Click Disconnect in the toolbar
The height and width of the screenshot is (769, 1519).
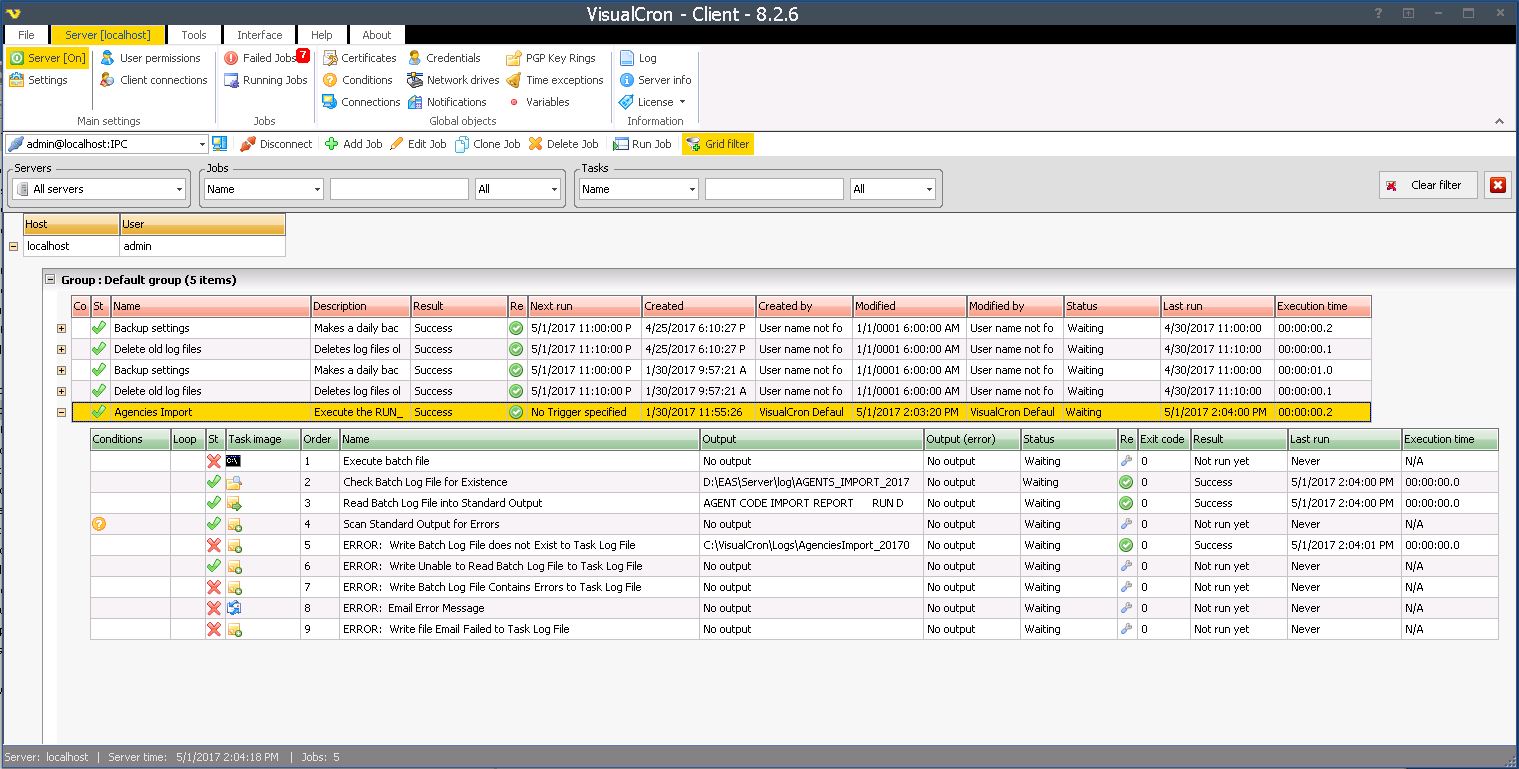click(276, 144)
